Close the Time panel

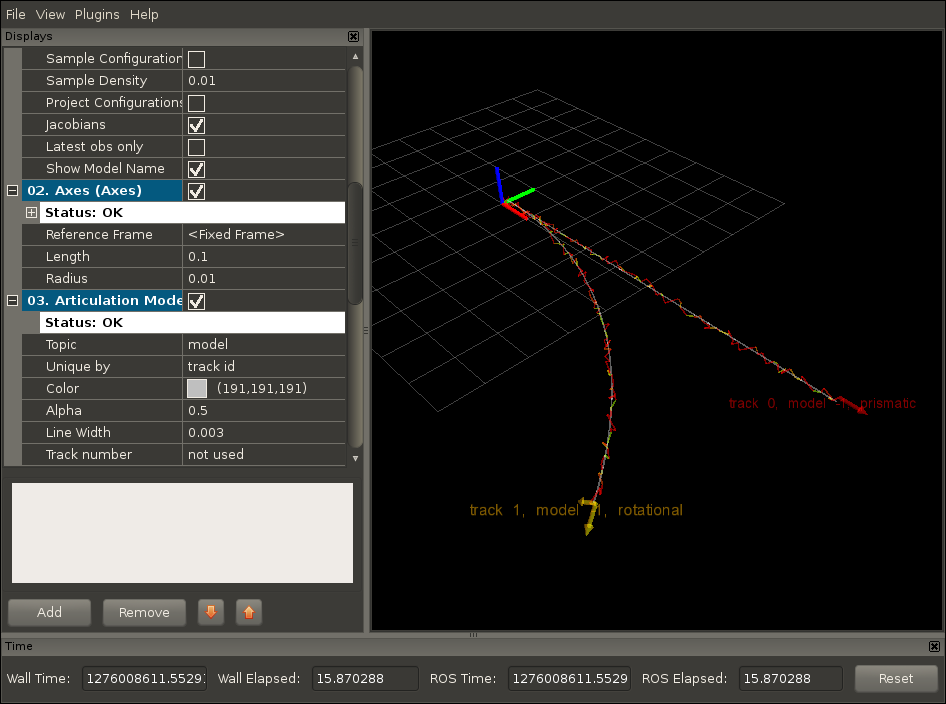pyautogui.click(x=934, y=647)
